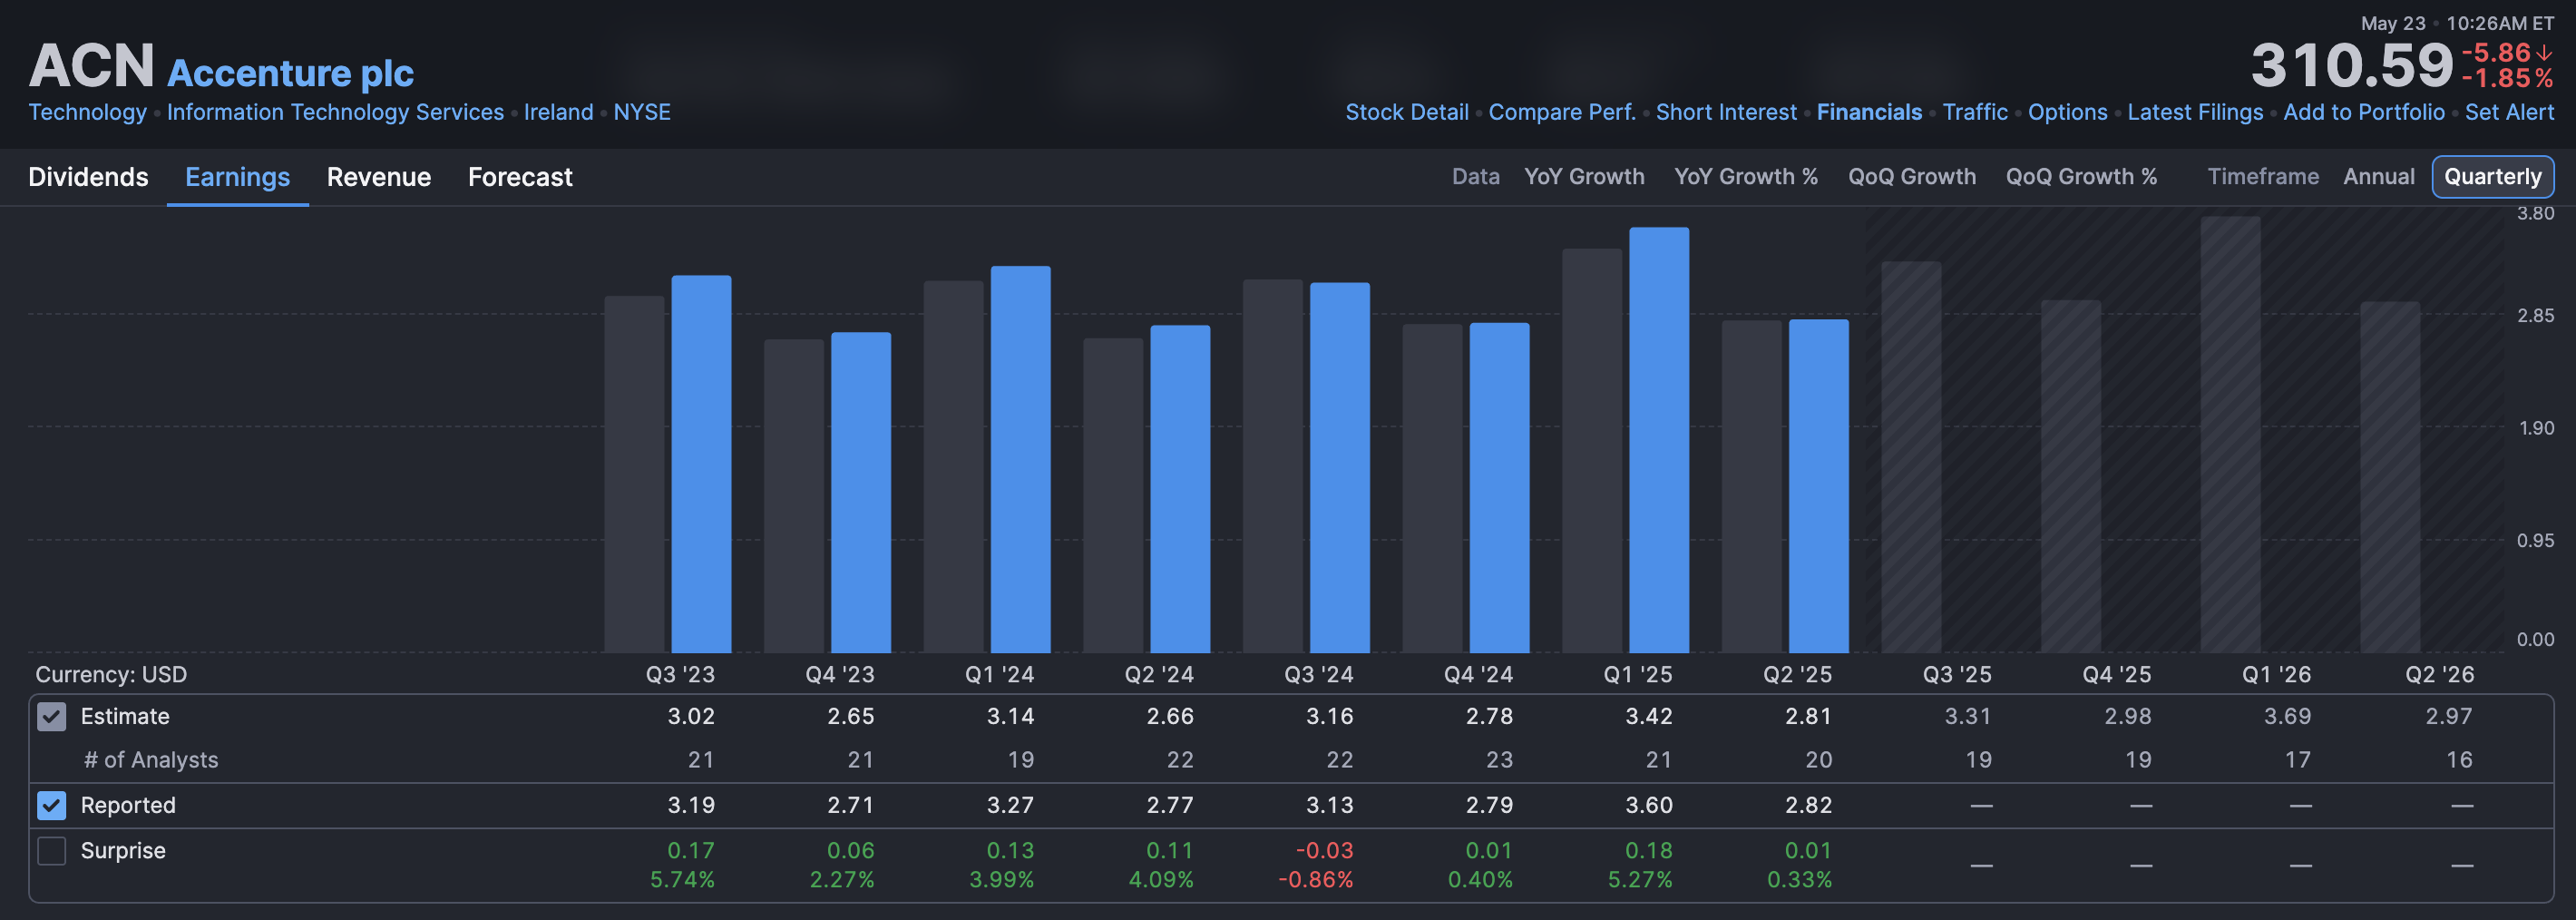2576x920 pixels.
Task: Click the Q4 '24 reported blue bar
Action: pos(1499,488)
